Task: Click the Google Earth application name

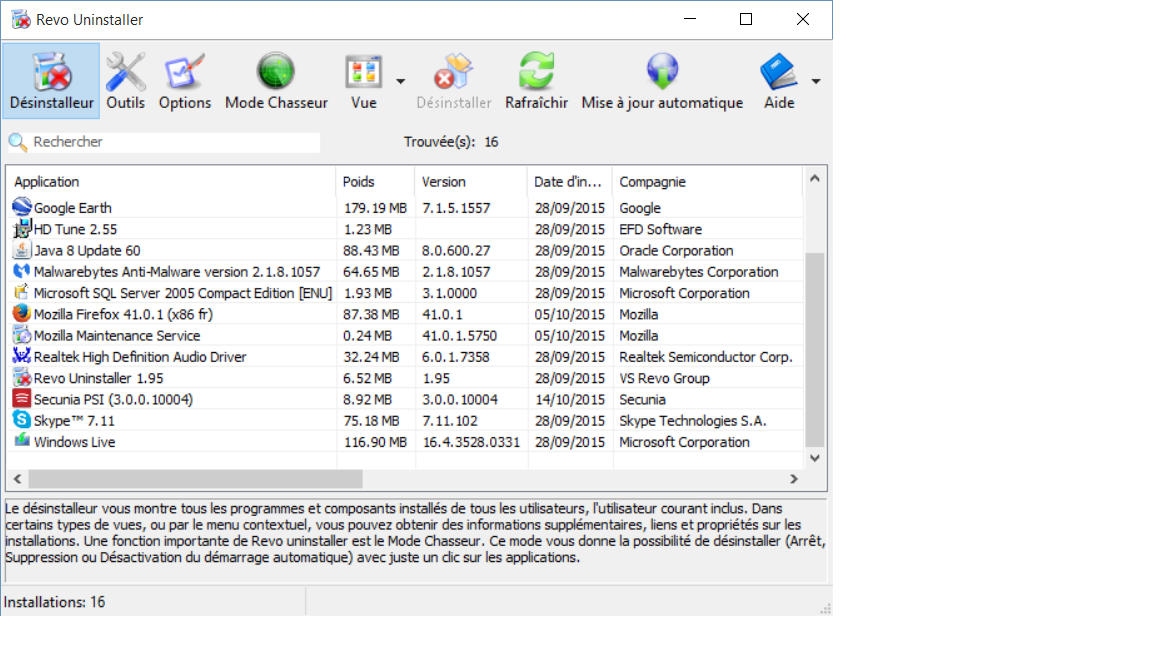Action: click(73, 208)
